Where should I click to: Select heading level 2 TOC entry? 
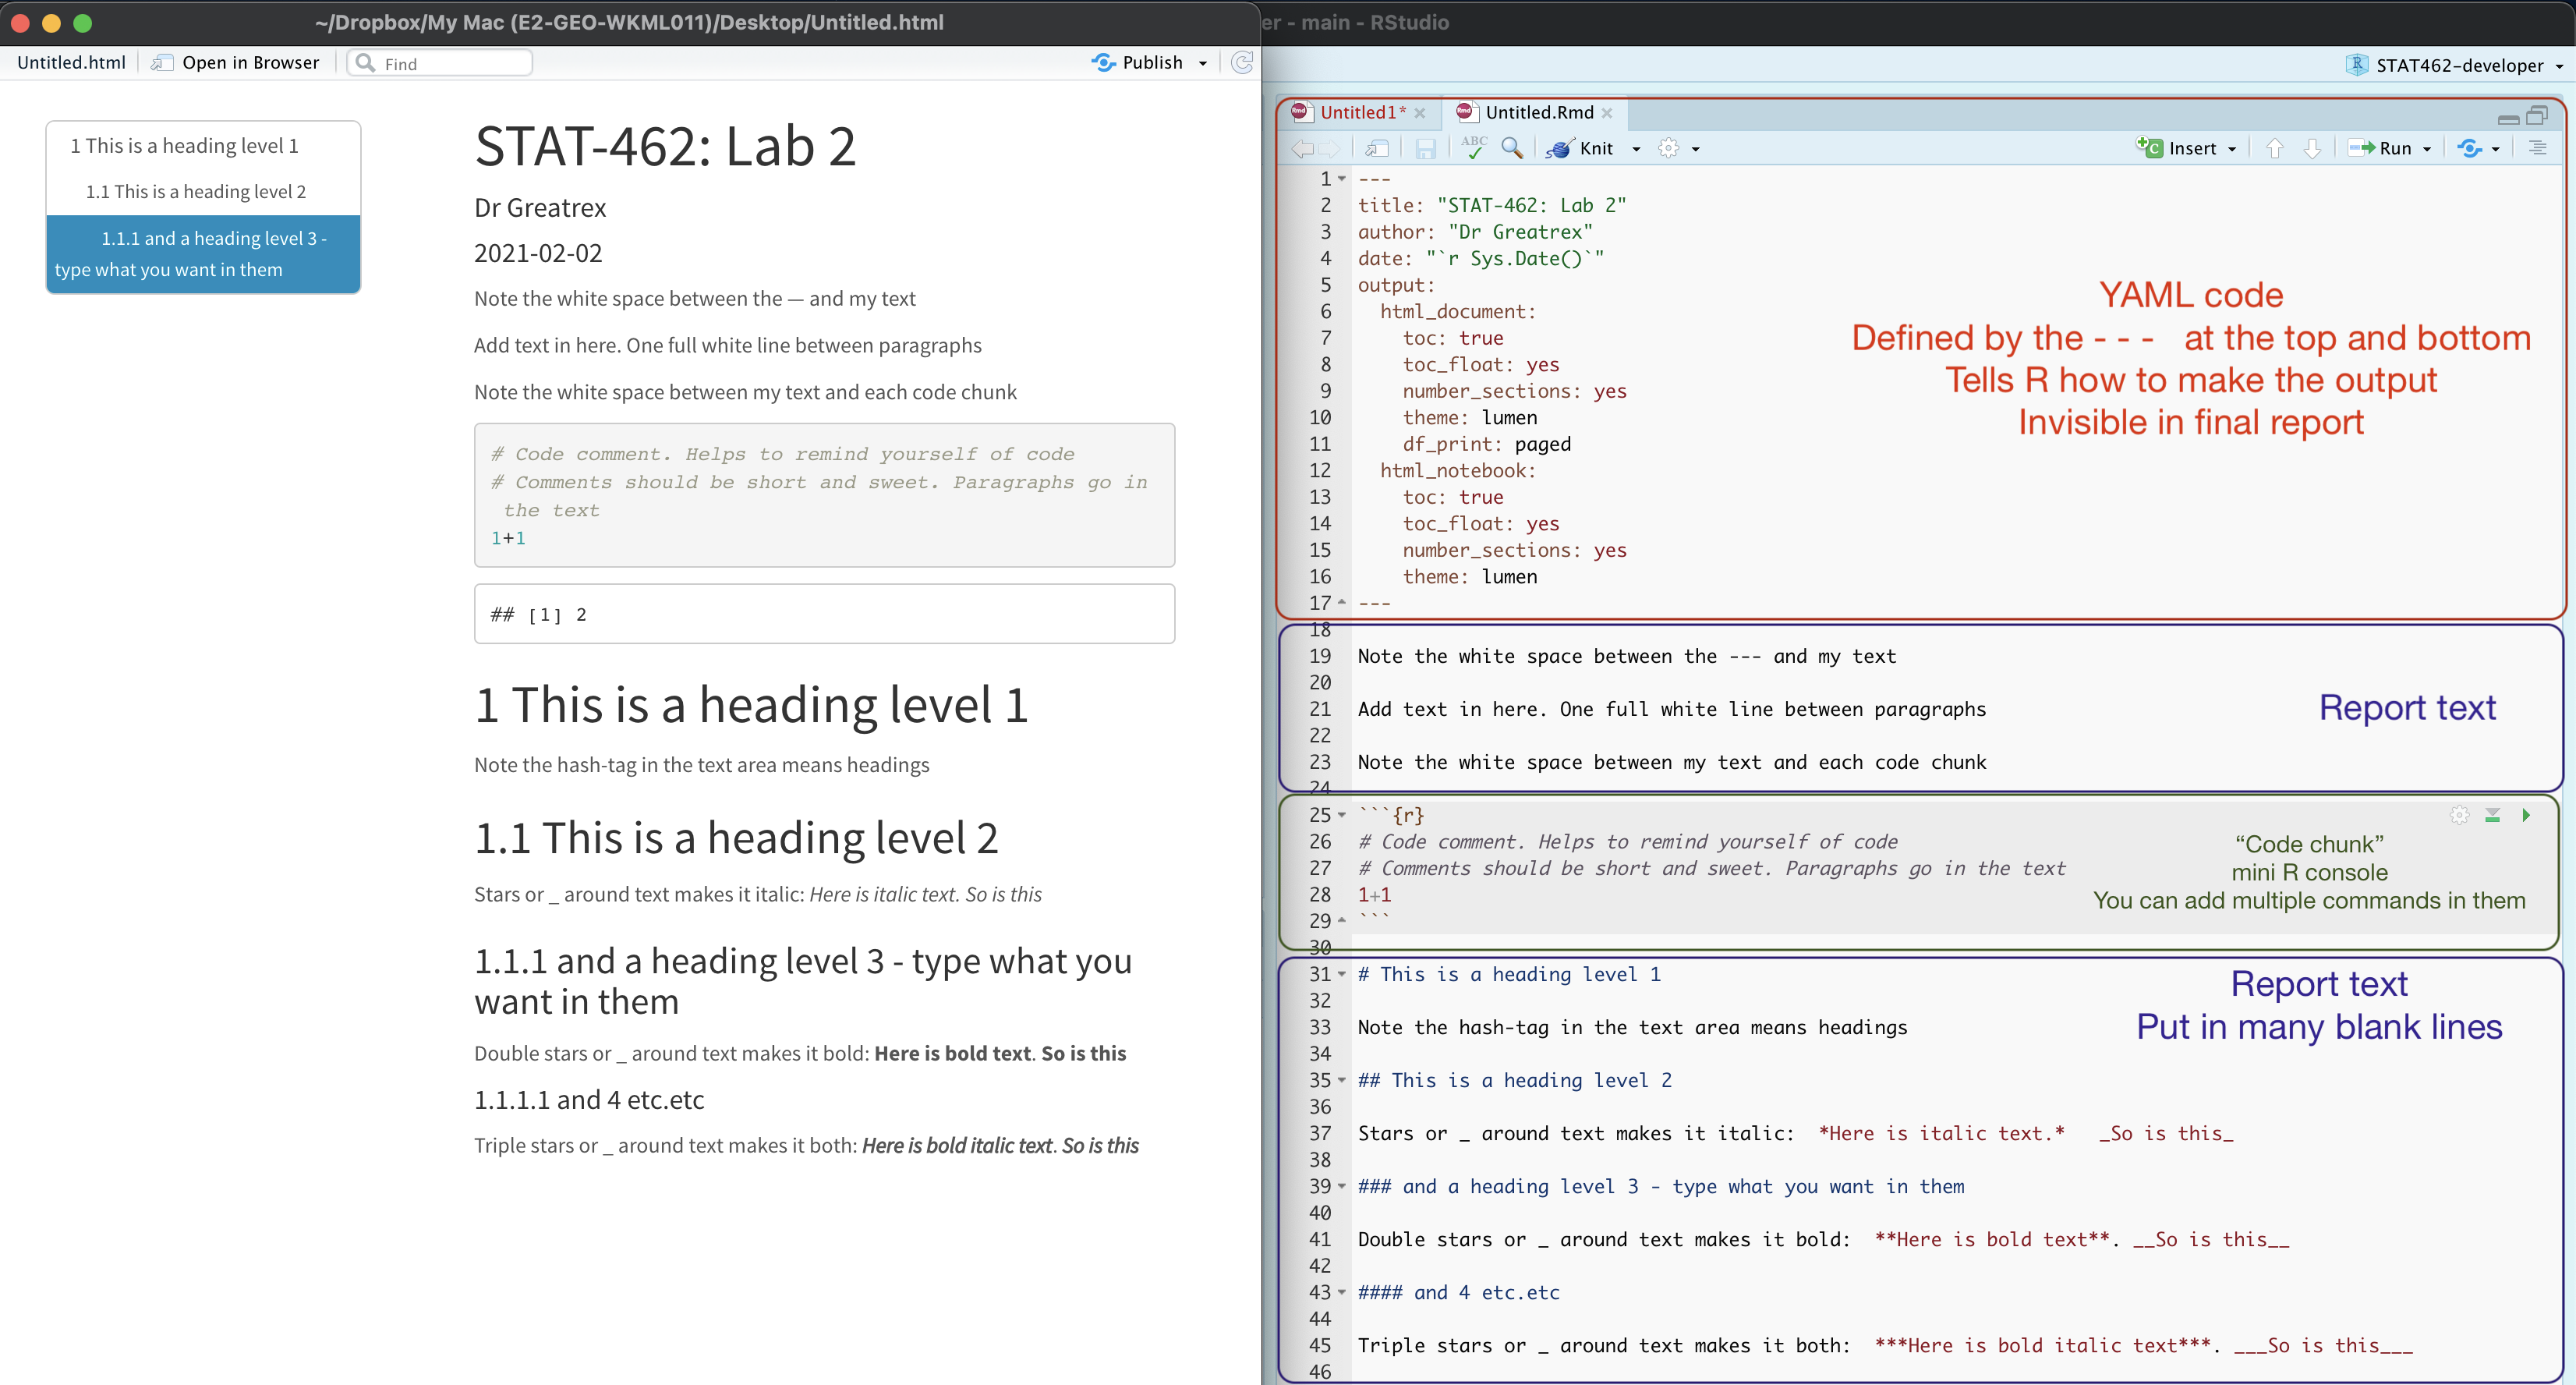pyautogui.click(x=196, y=191)
